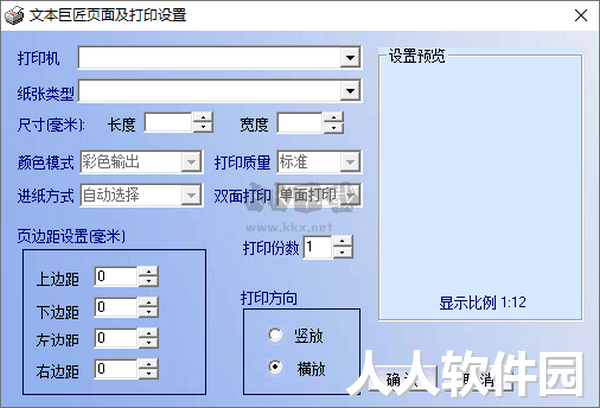Decrease the 打印份数 copies count
Viewport: 600px width, 408px height.
(x=342, y=252)
